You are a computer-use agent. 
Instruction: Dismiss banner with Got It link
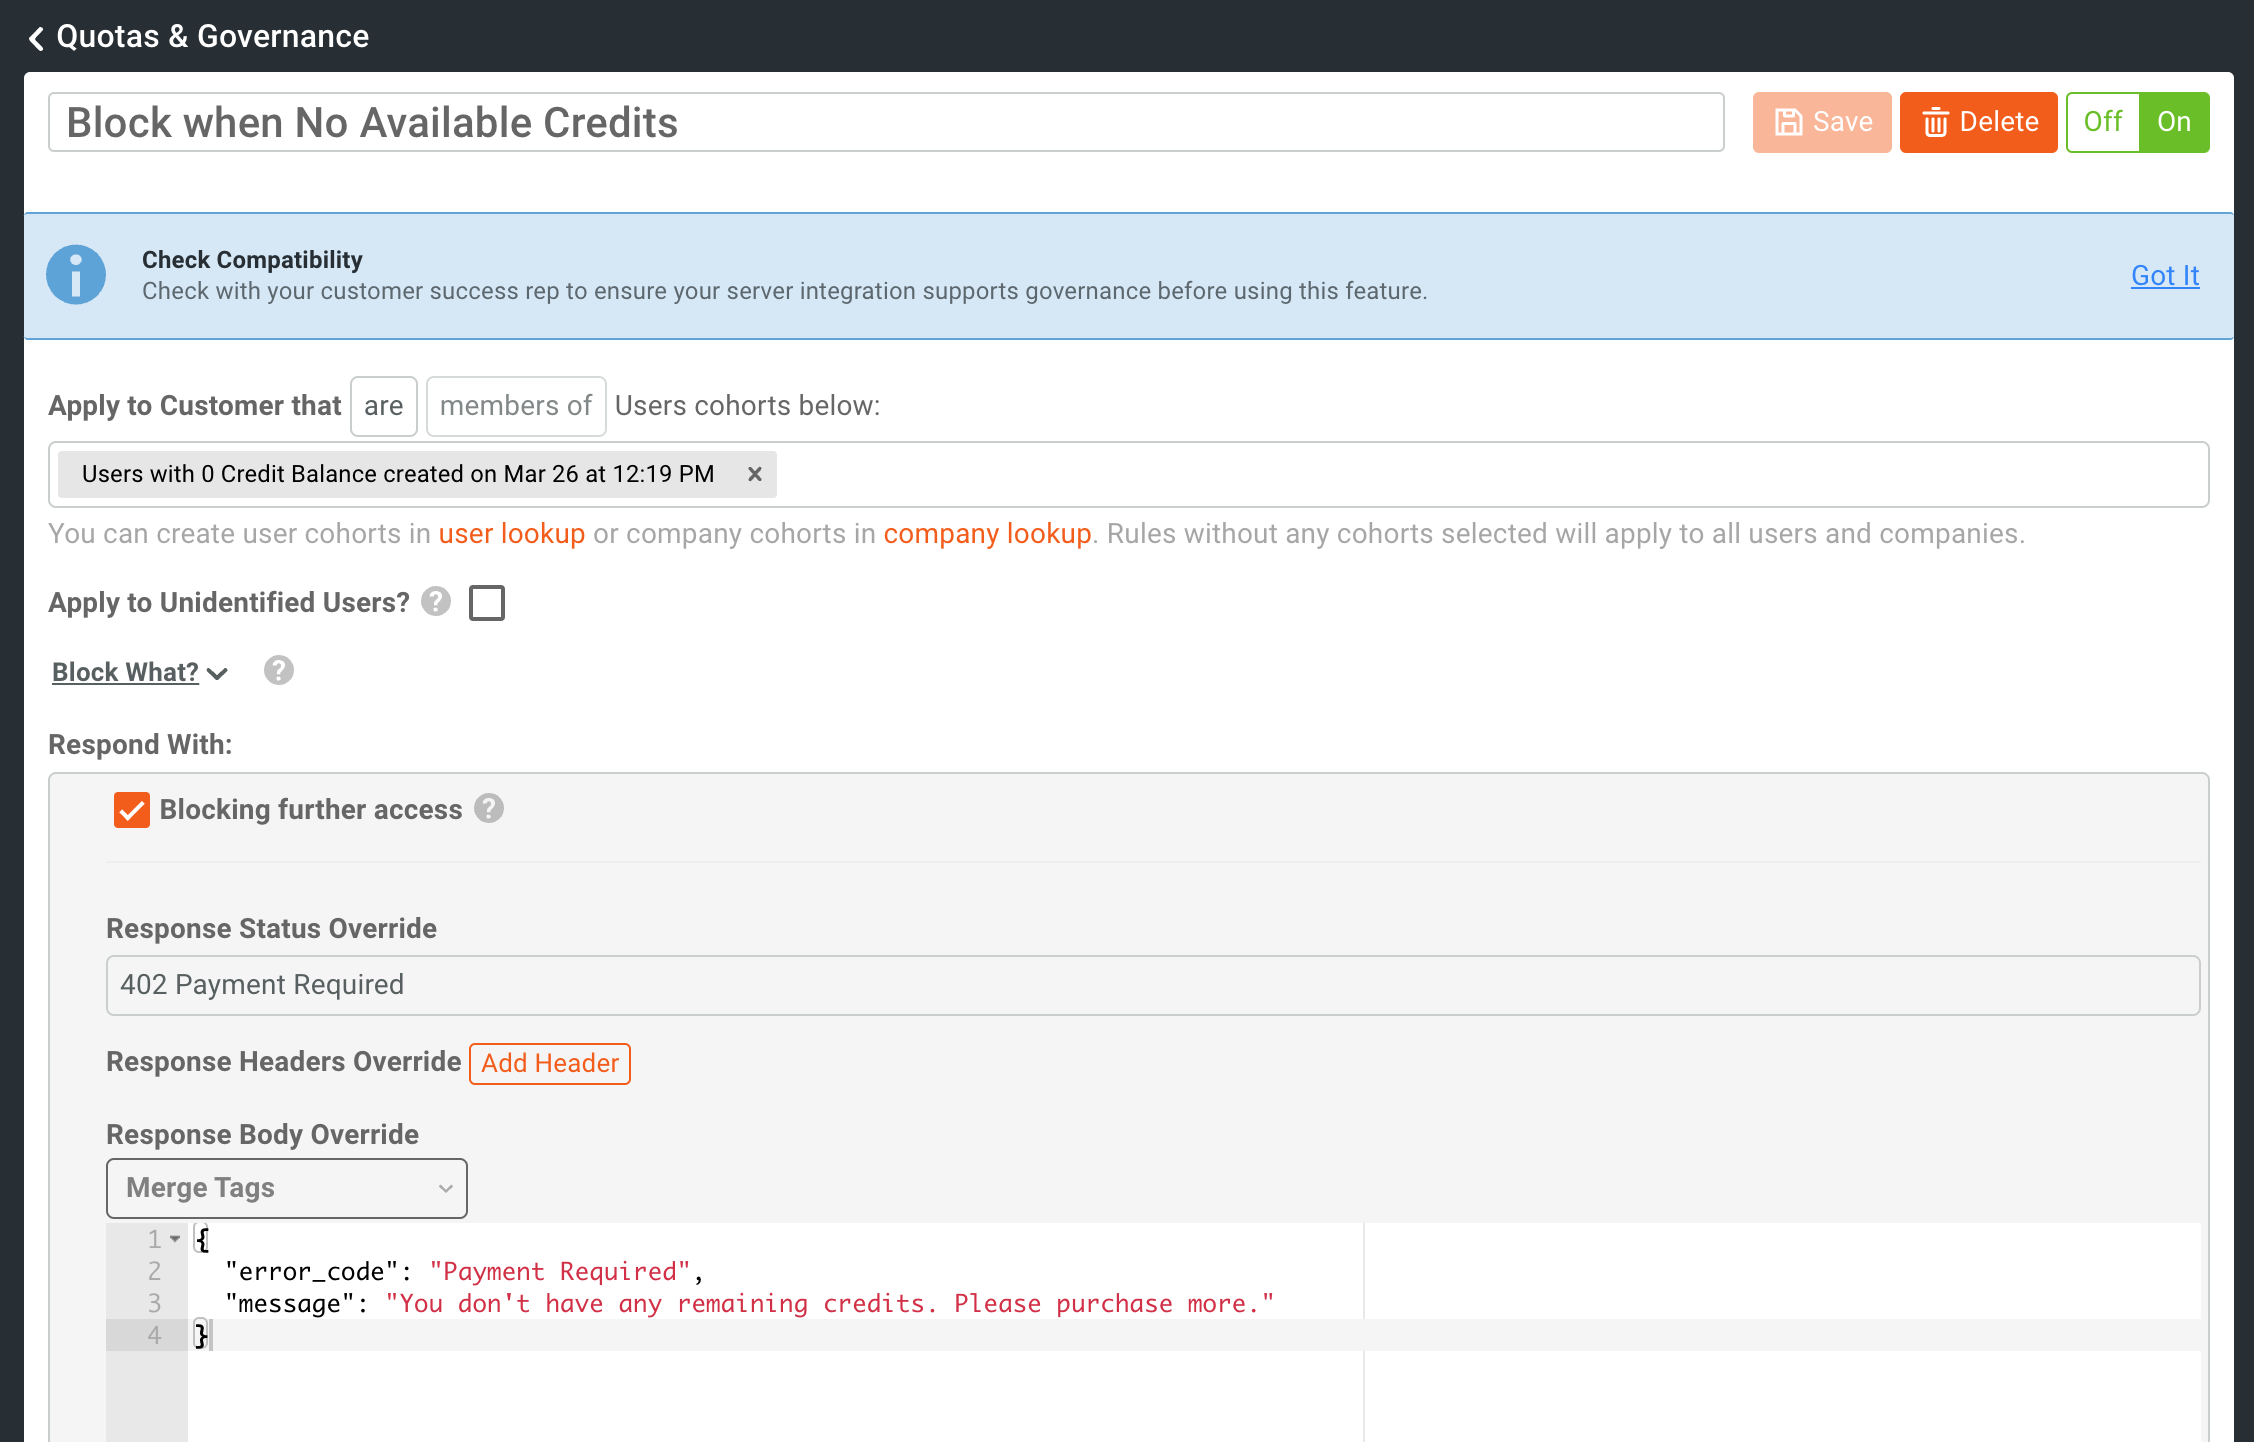2164,275
